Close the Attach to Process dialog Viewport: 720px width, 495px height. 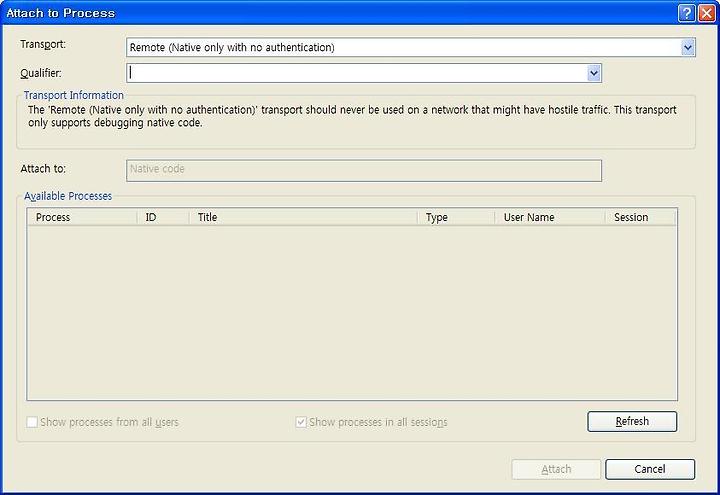click(707, 13)
